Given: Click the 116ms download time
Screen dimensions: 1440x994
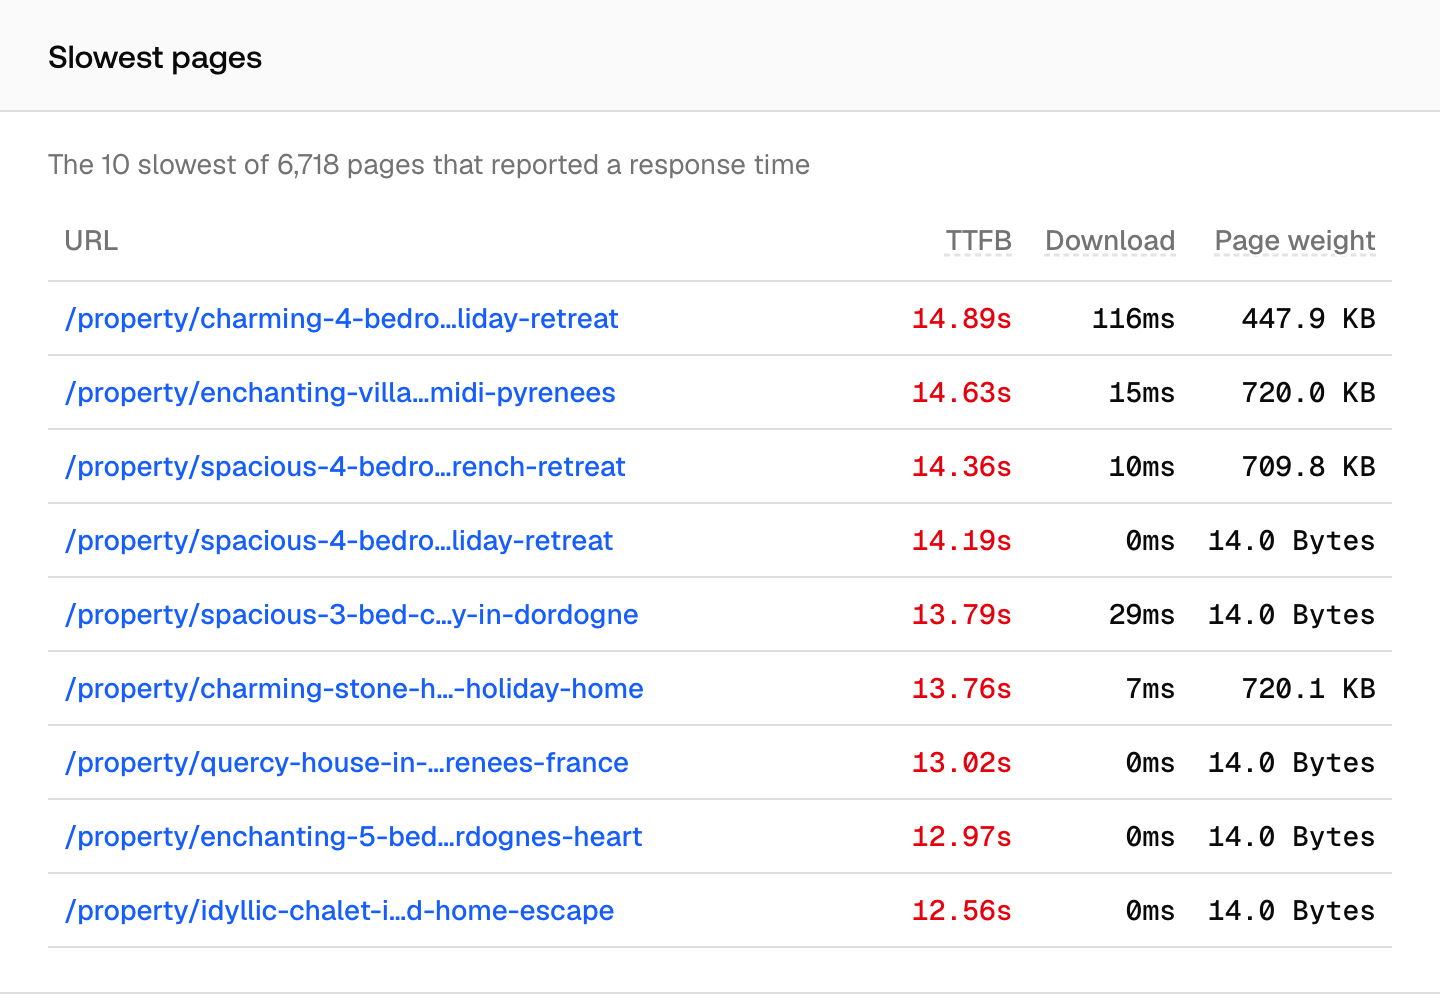Looking at the screenshot, I should (1133, 318).
